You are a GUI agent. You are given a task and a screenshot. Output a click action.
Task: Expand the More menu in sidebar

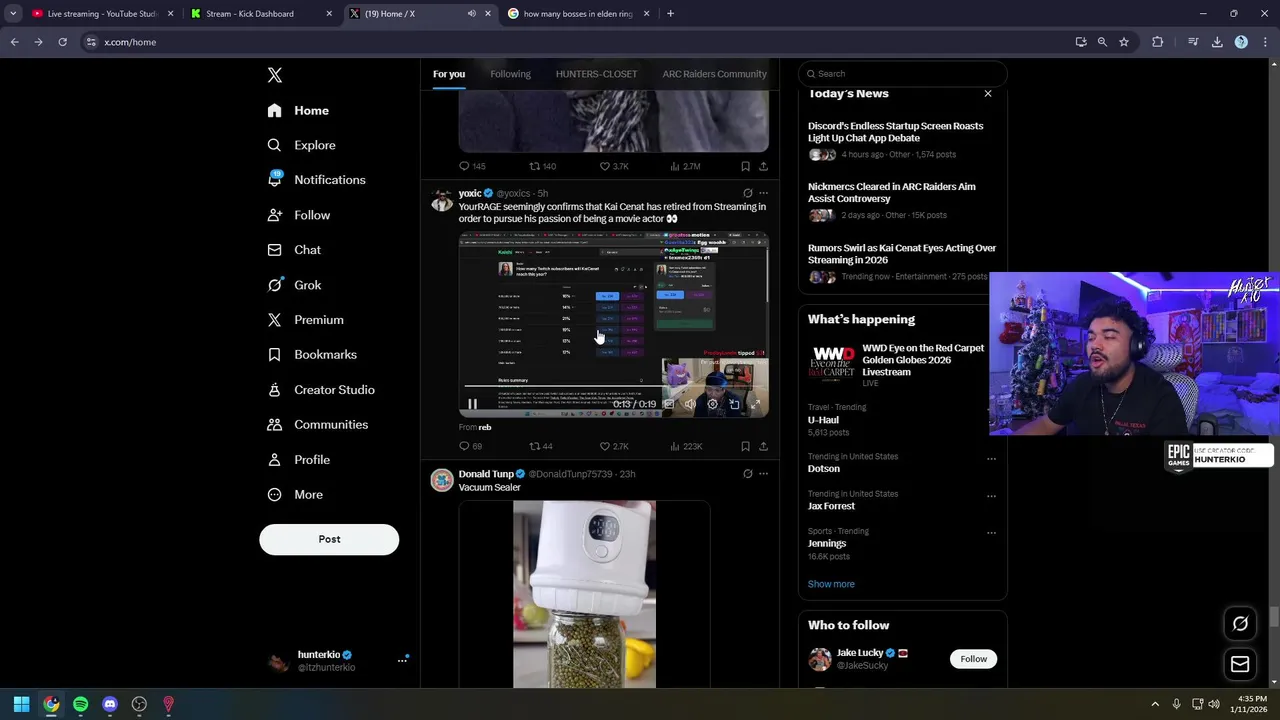pos(295,495)
